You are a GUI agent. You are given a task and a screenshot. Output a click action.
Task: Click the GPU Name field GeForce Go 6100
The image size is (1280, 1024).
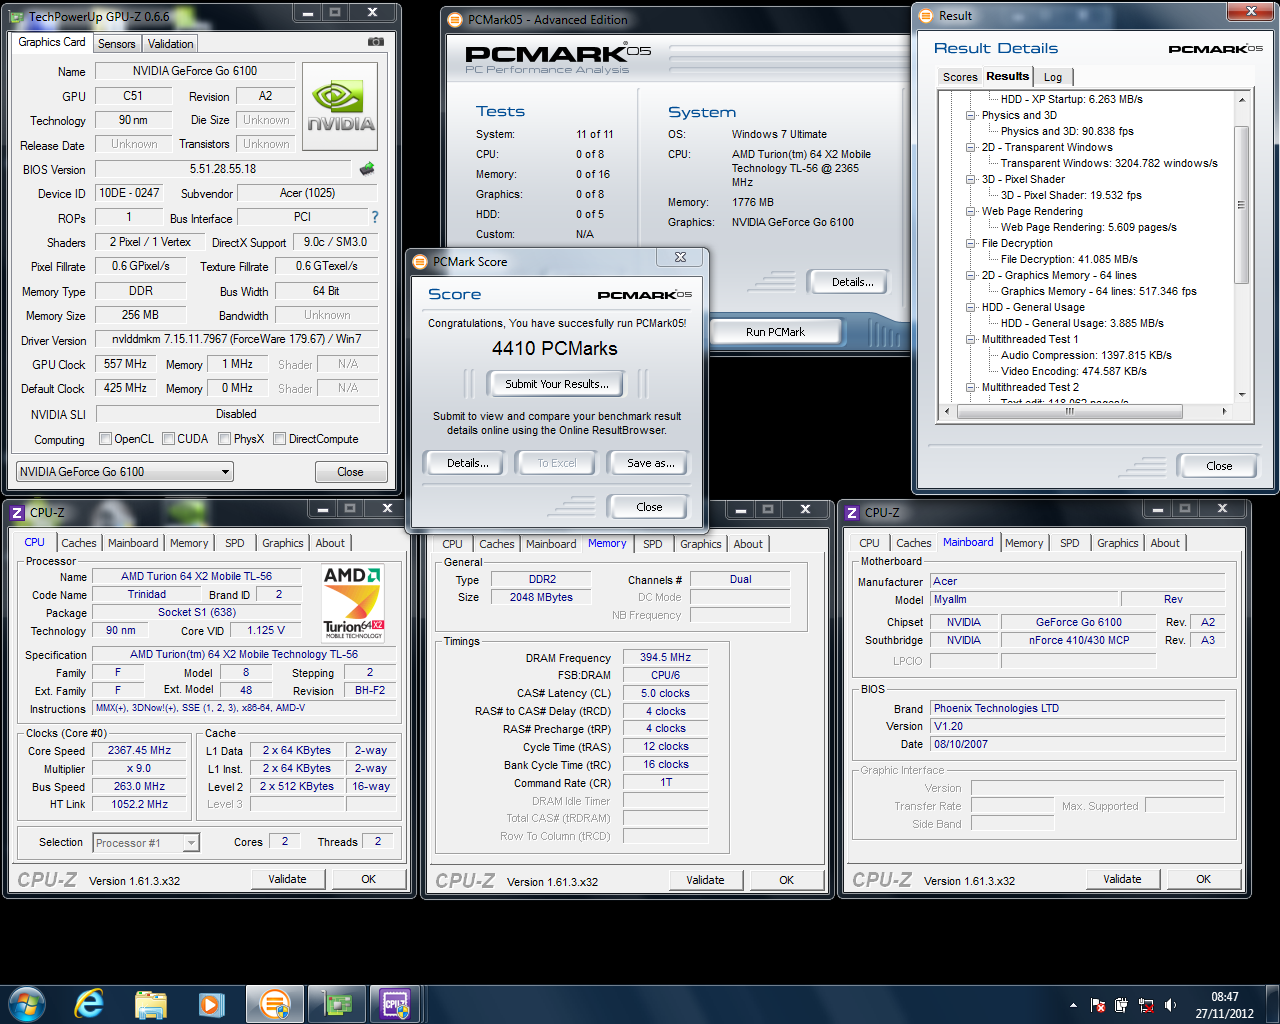[195, 71]
